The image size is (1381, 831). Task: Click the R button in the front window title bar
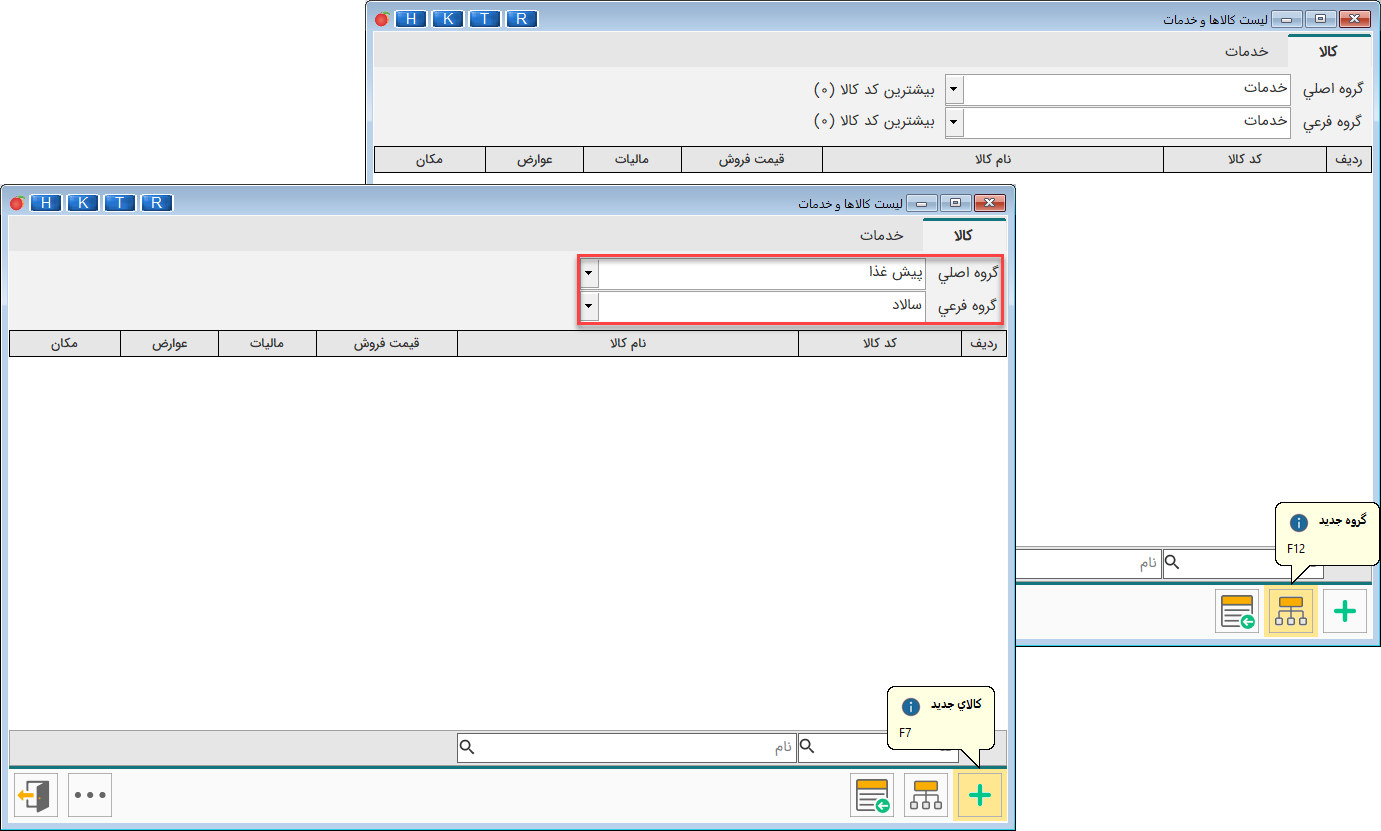click(x=157, y=203)
